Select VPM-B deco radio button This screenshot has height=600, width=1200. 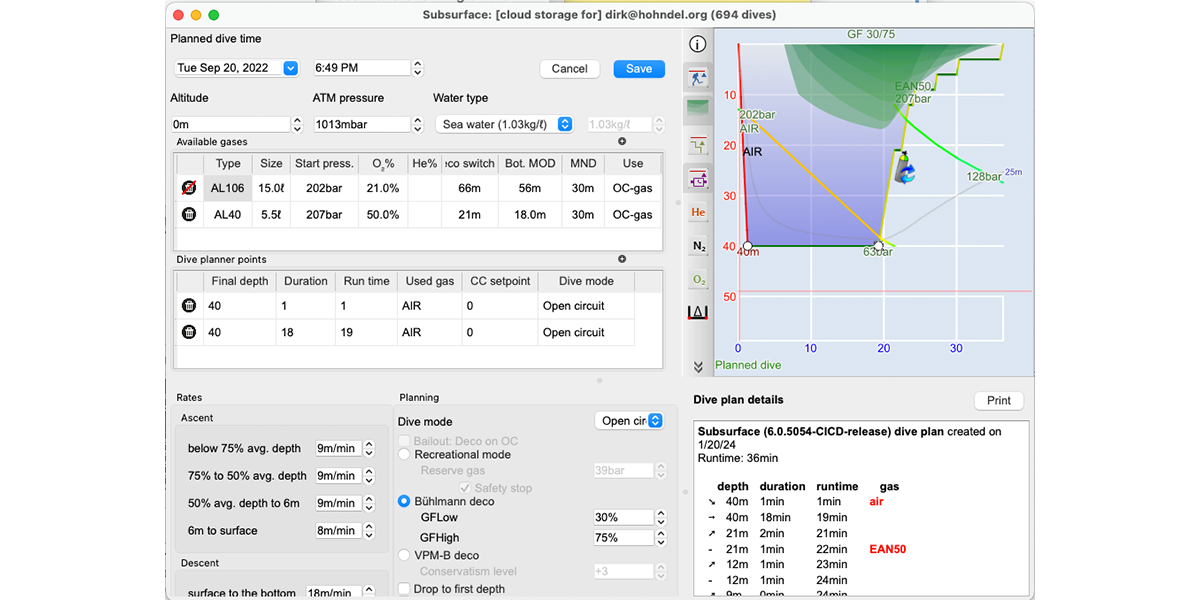click(x=405, y=555)
